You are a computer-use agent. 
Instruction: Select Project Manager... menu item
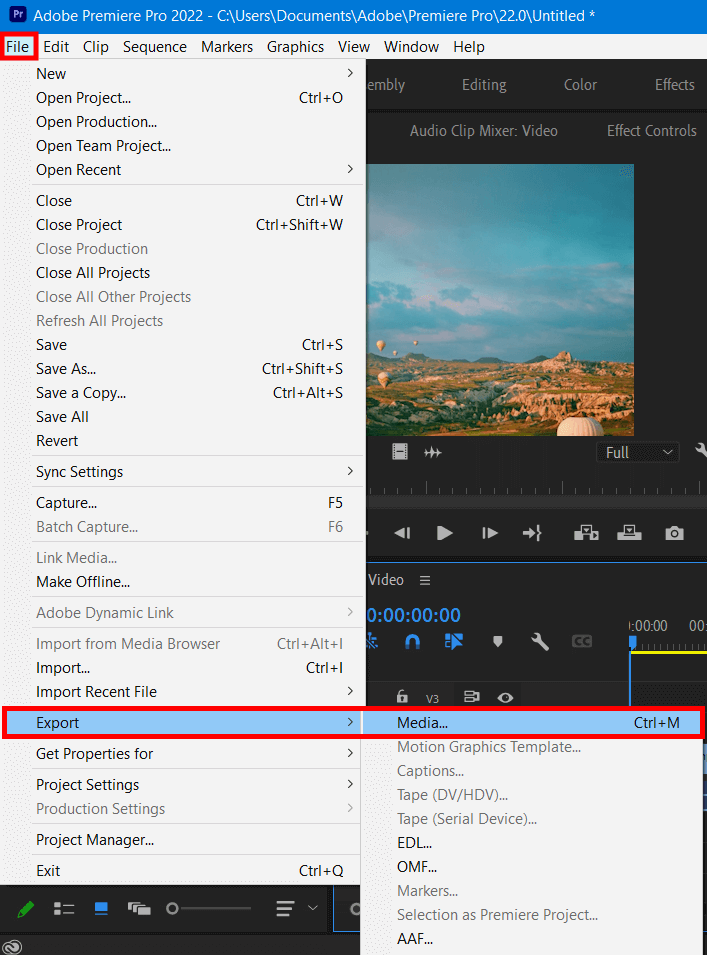click(183, 840)
